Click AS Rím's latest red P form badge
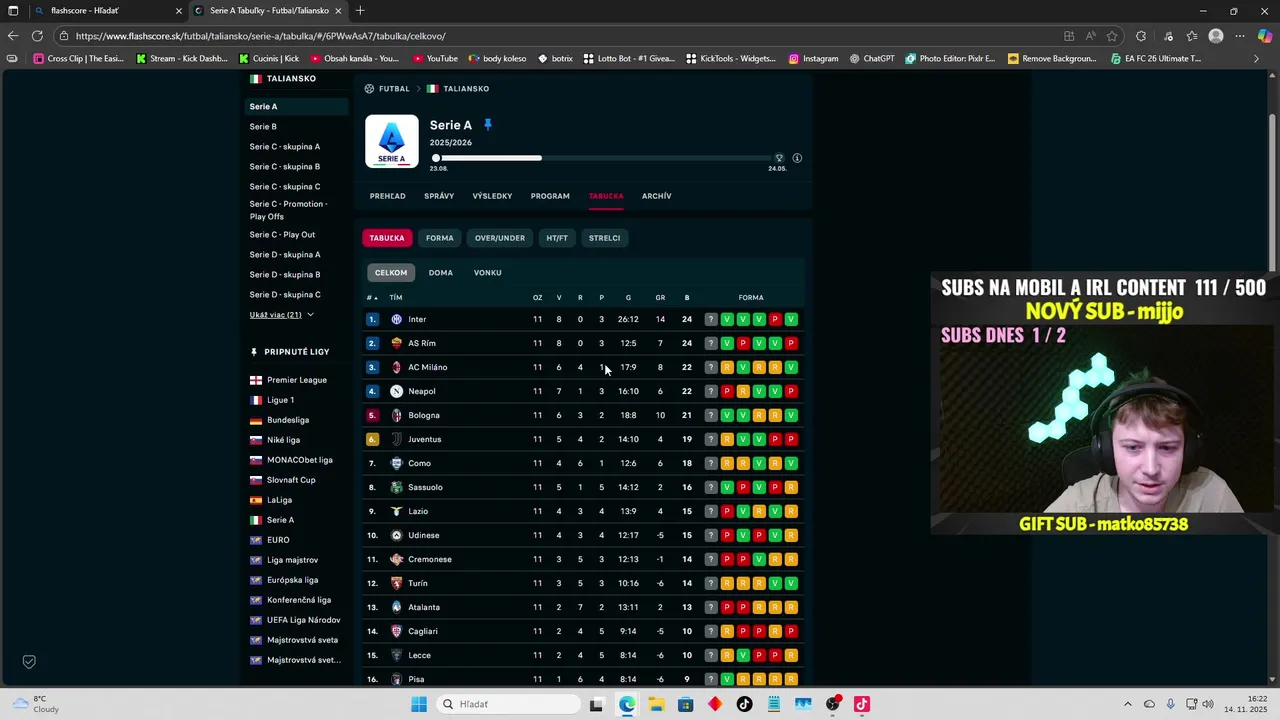Viewport: 1280px width, 720px height. click(x=791, y=343)
